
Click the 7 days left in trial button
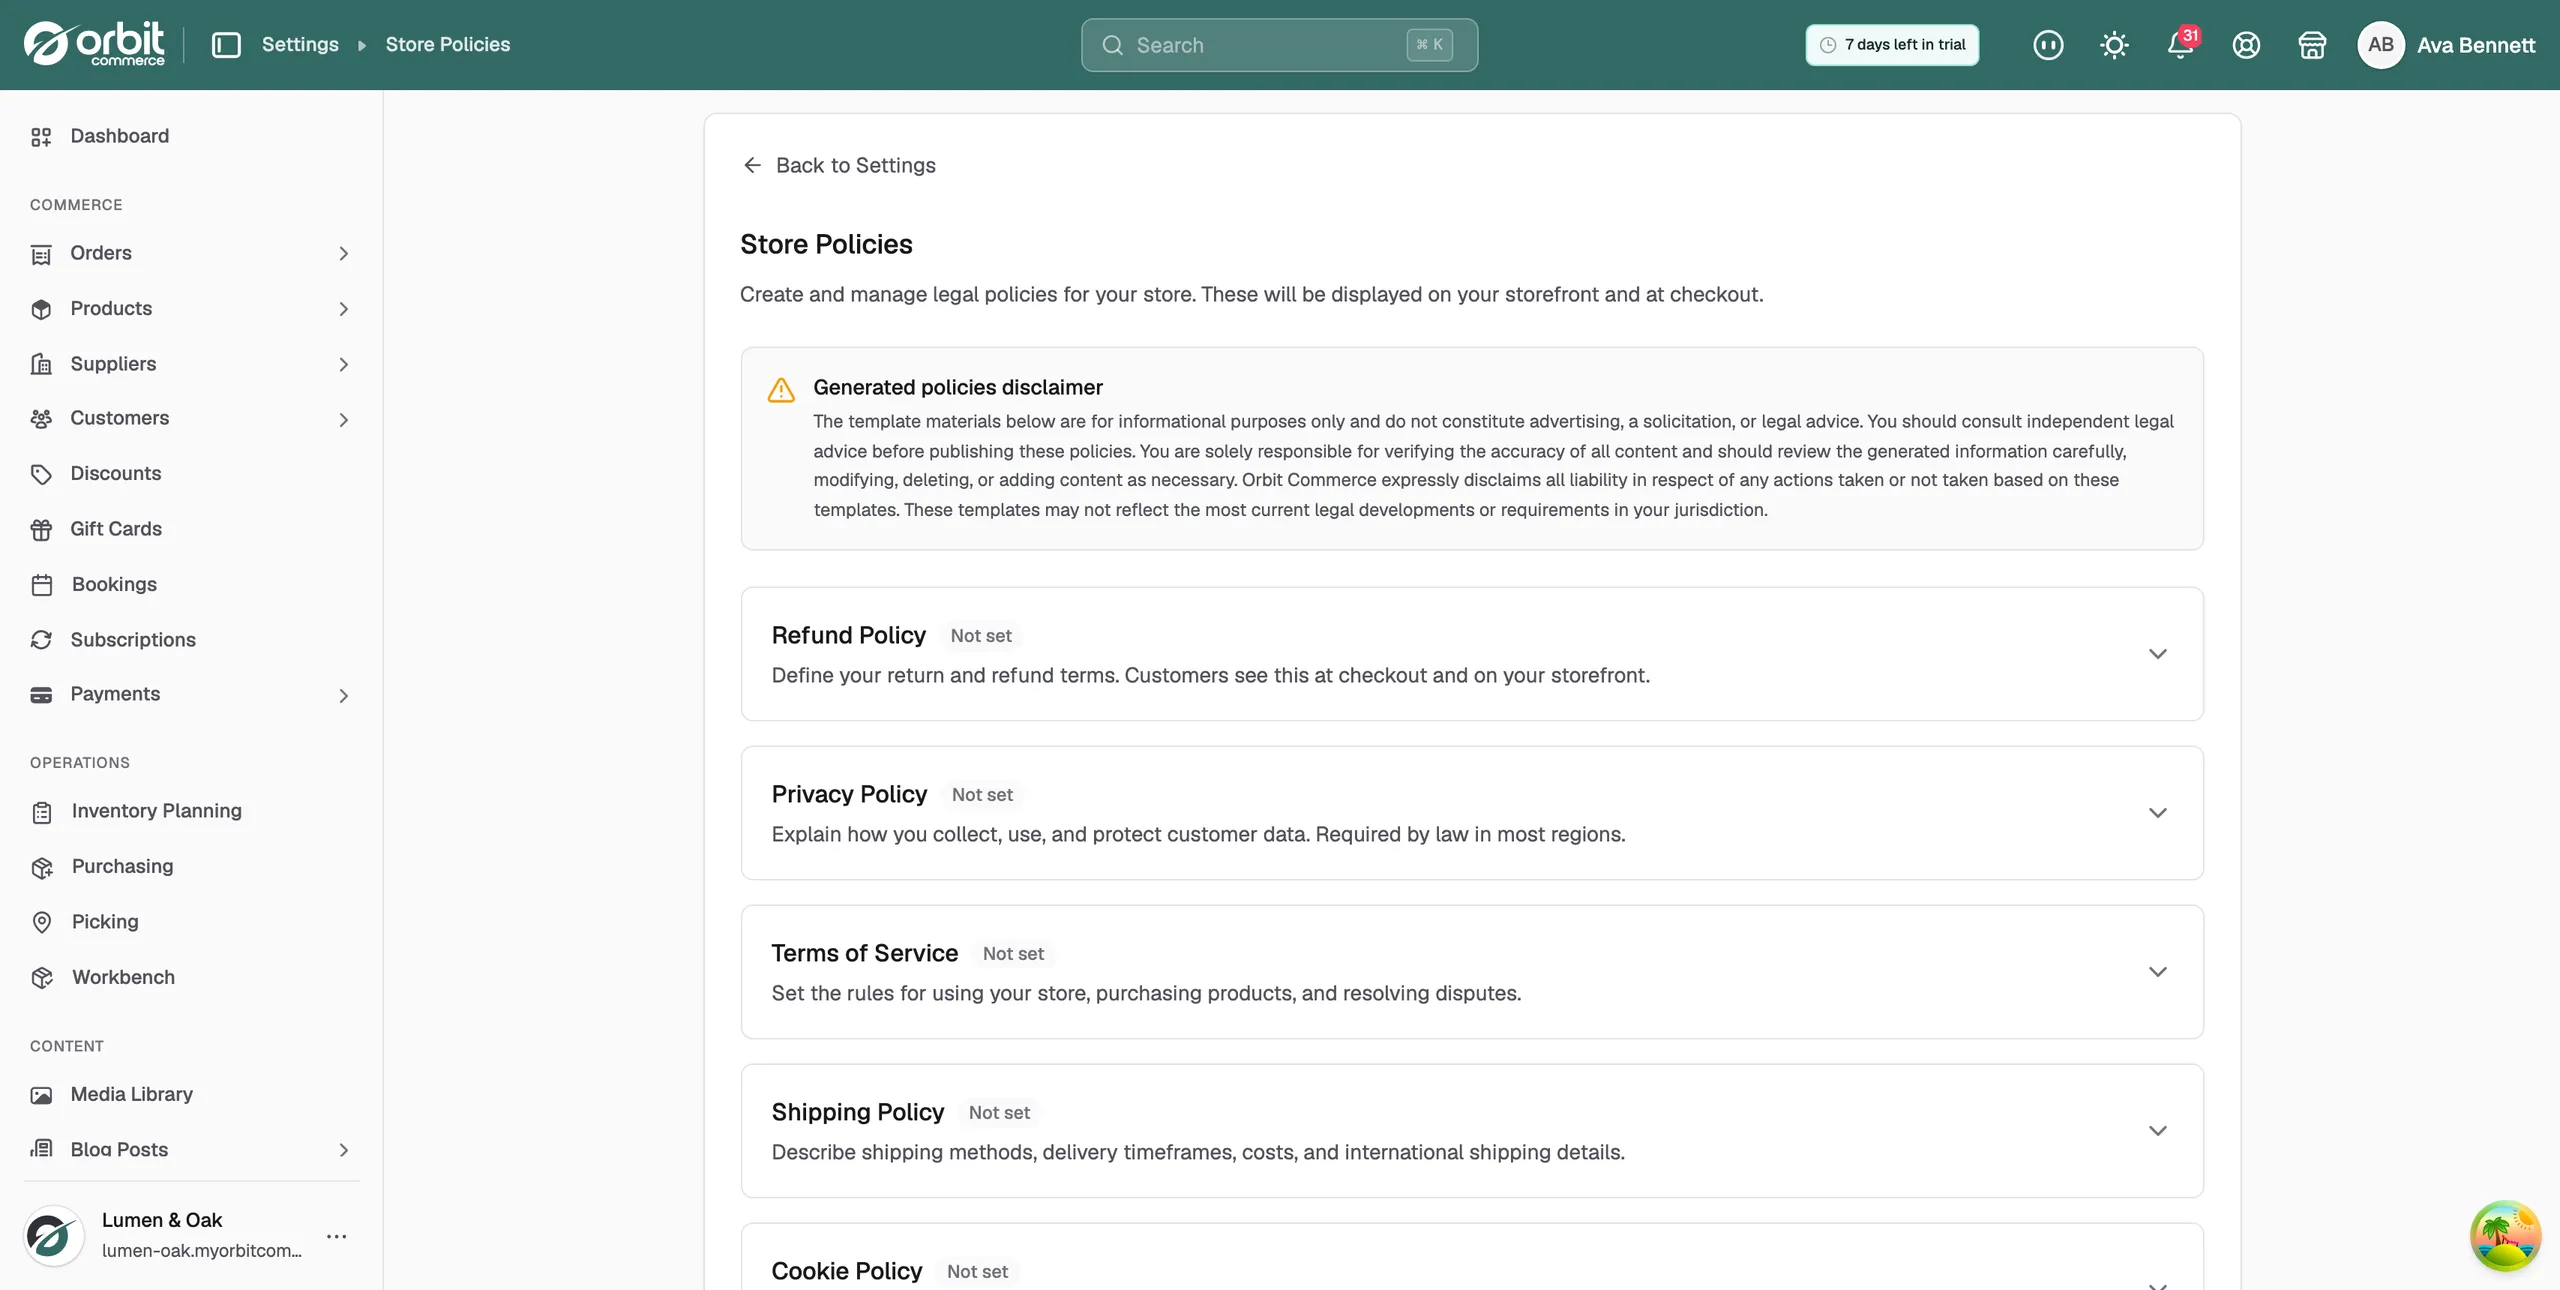pyautogui.click(x=1892, y=45)
